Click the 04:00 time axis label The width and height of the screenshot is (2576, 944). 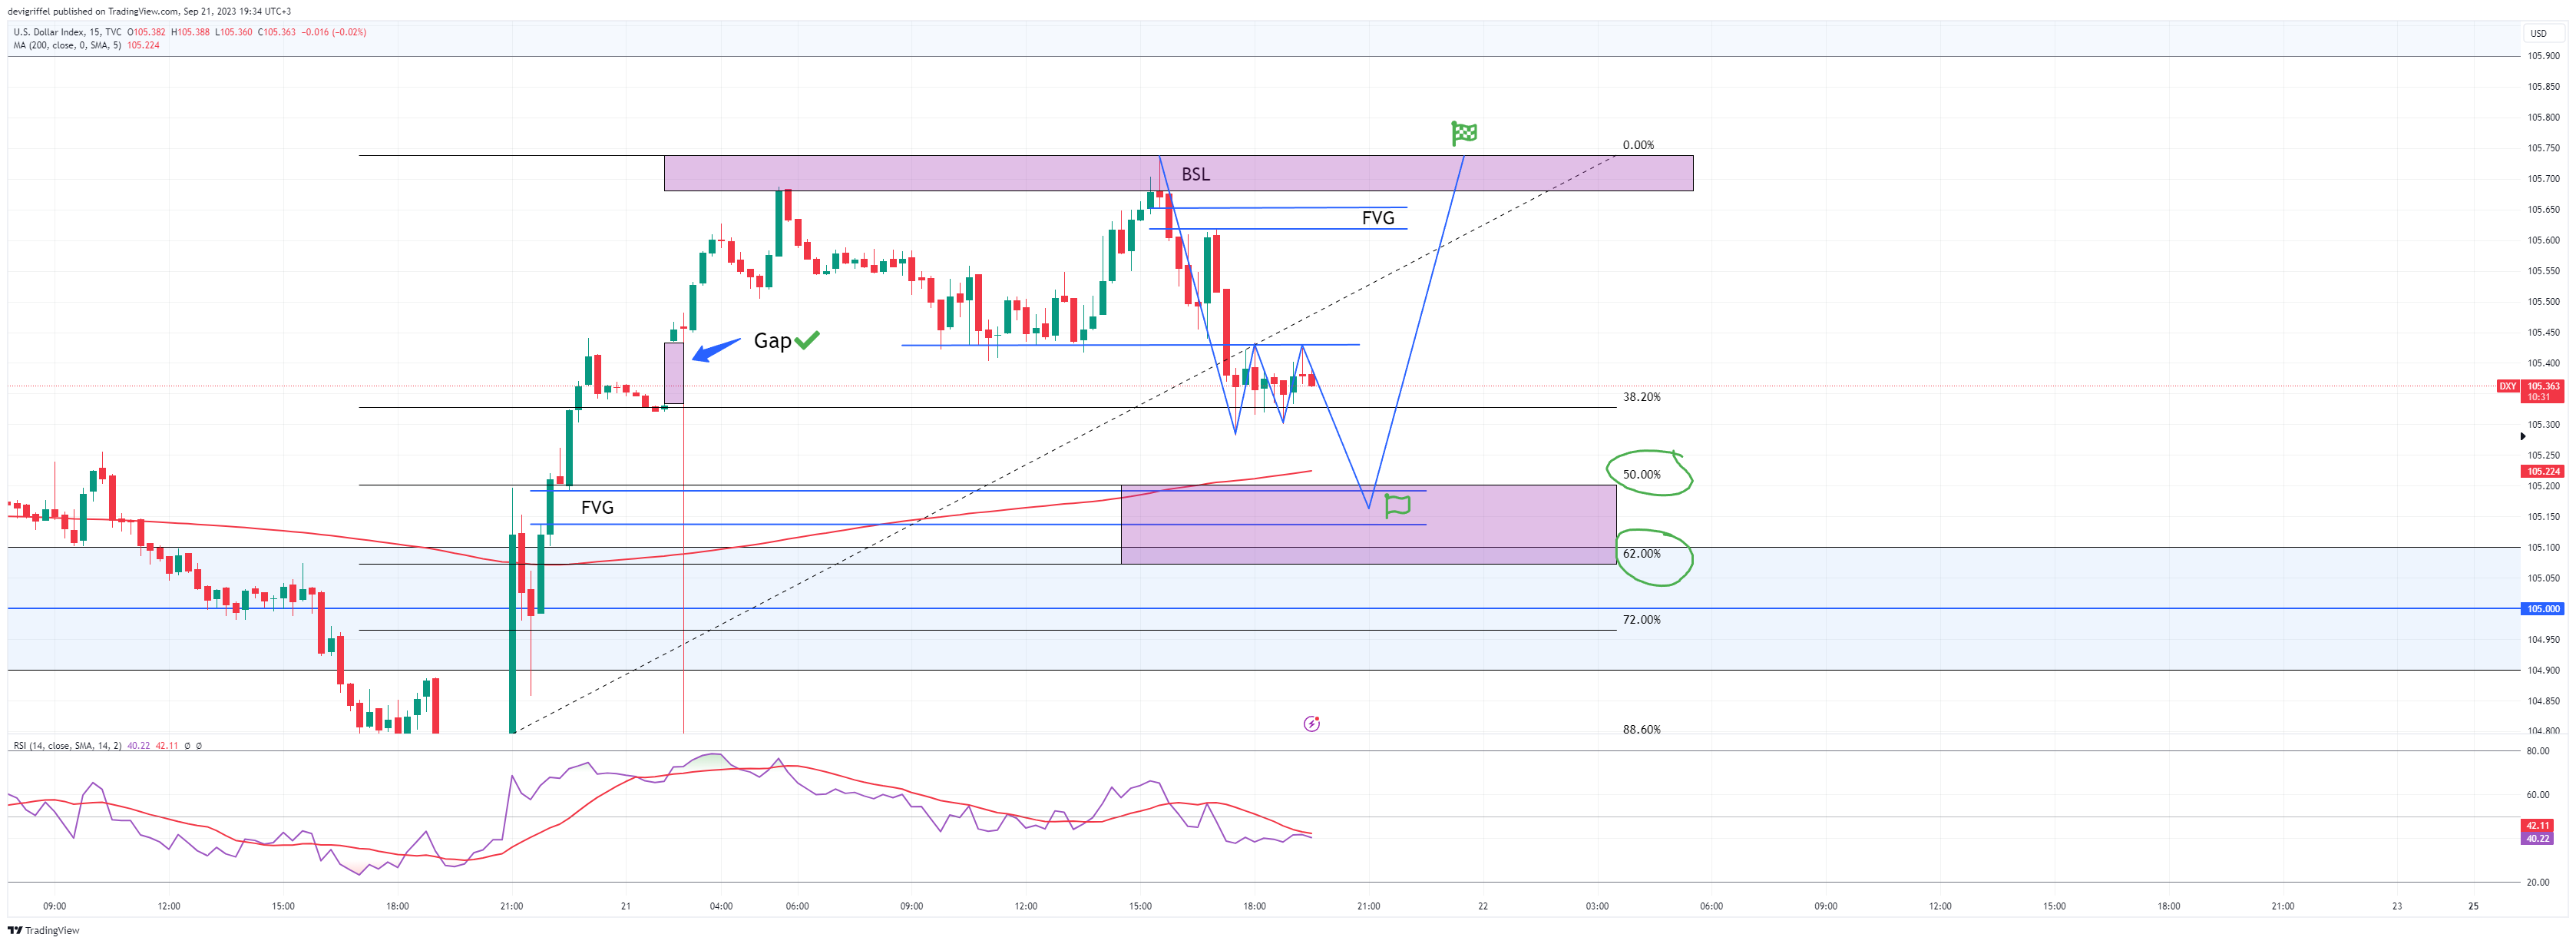pos(721,906)
